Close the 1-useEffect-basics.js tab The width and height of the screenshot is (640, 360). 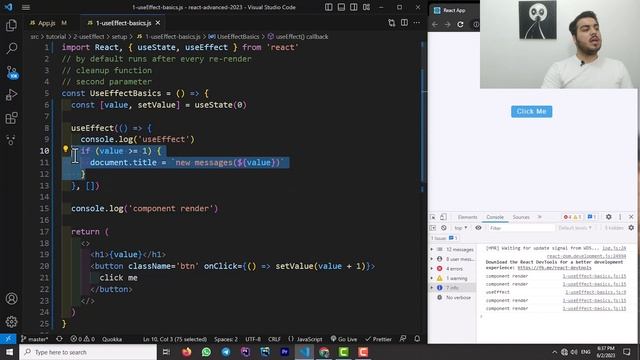pos(158,23)
